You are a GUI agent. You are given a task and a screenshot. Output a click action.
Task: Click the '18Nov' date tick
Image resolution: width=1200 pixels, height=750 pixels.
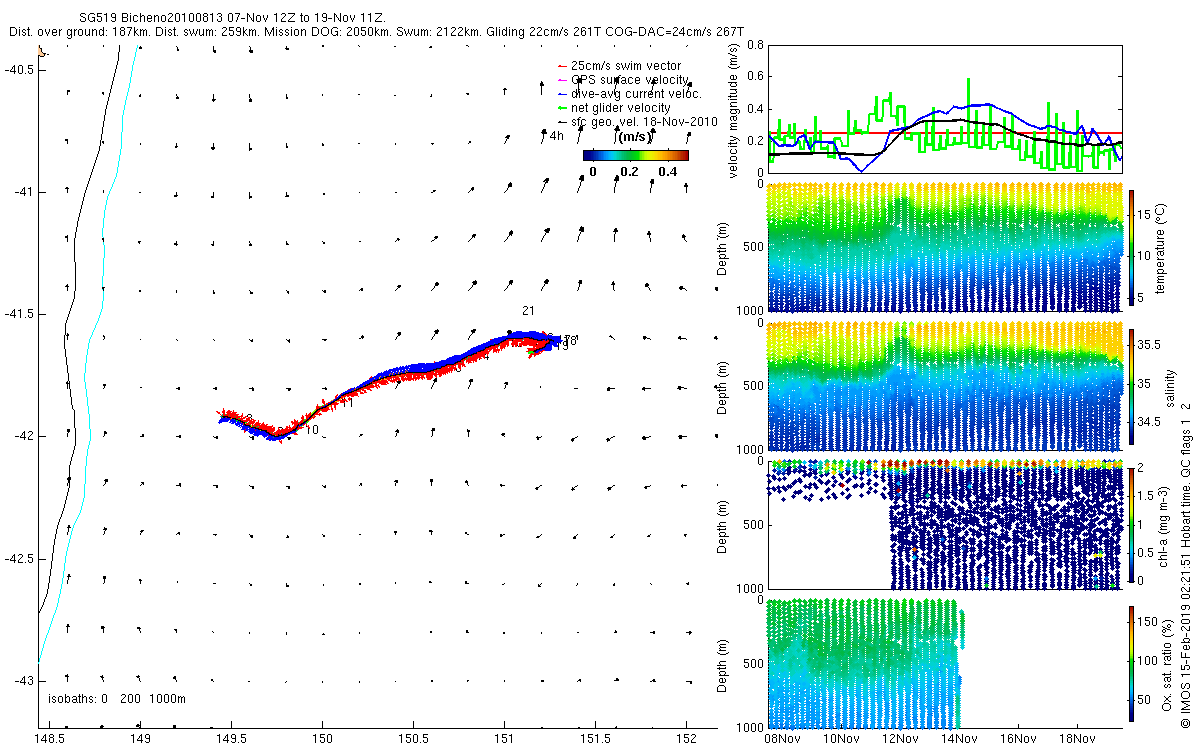tap(1077, 738)
